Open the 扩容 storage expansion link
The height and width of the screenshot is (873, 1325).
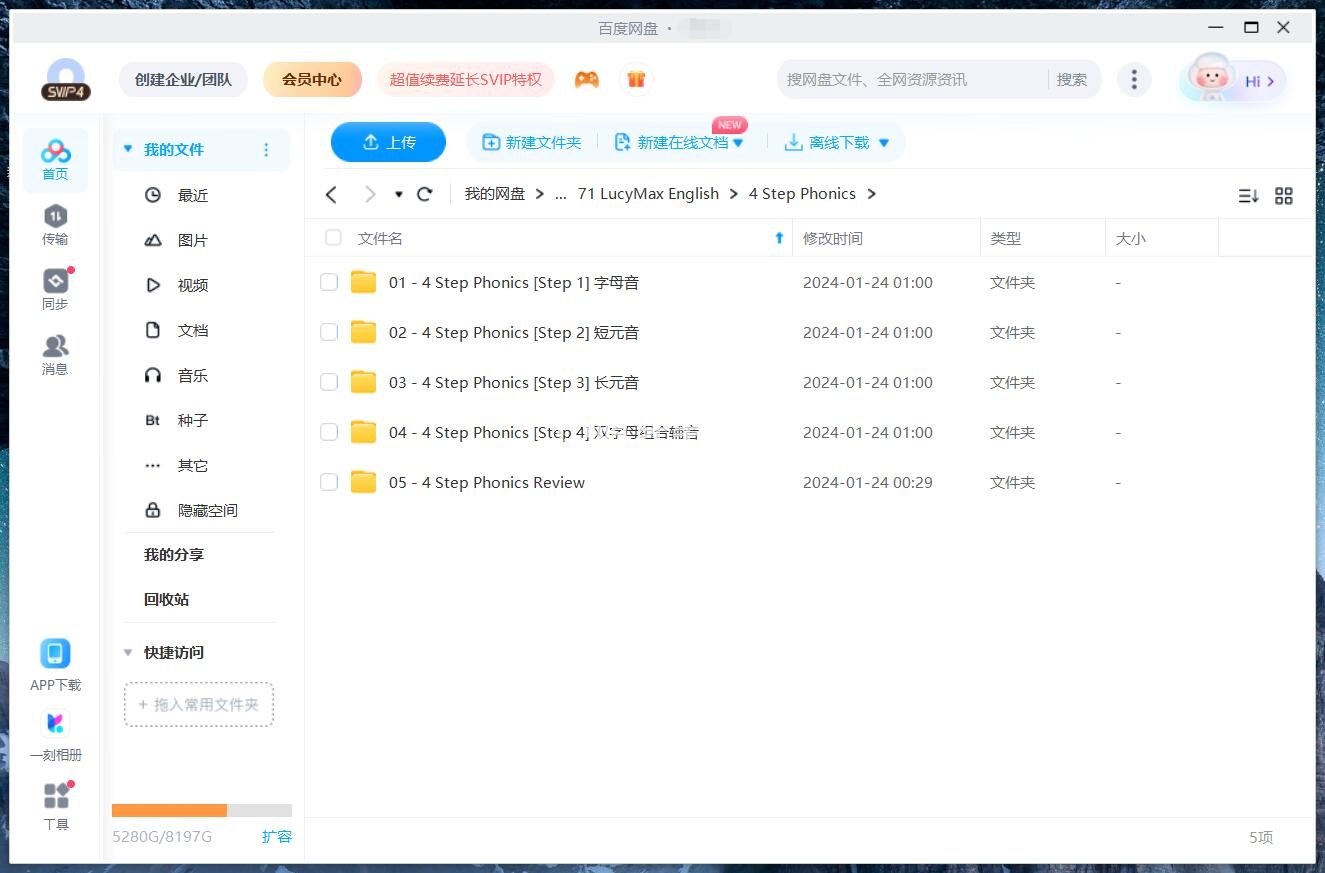(x=277, y=837)
